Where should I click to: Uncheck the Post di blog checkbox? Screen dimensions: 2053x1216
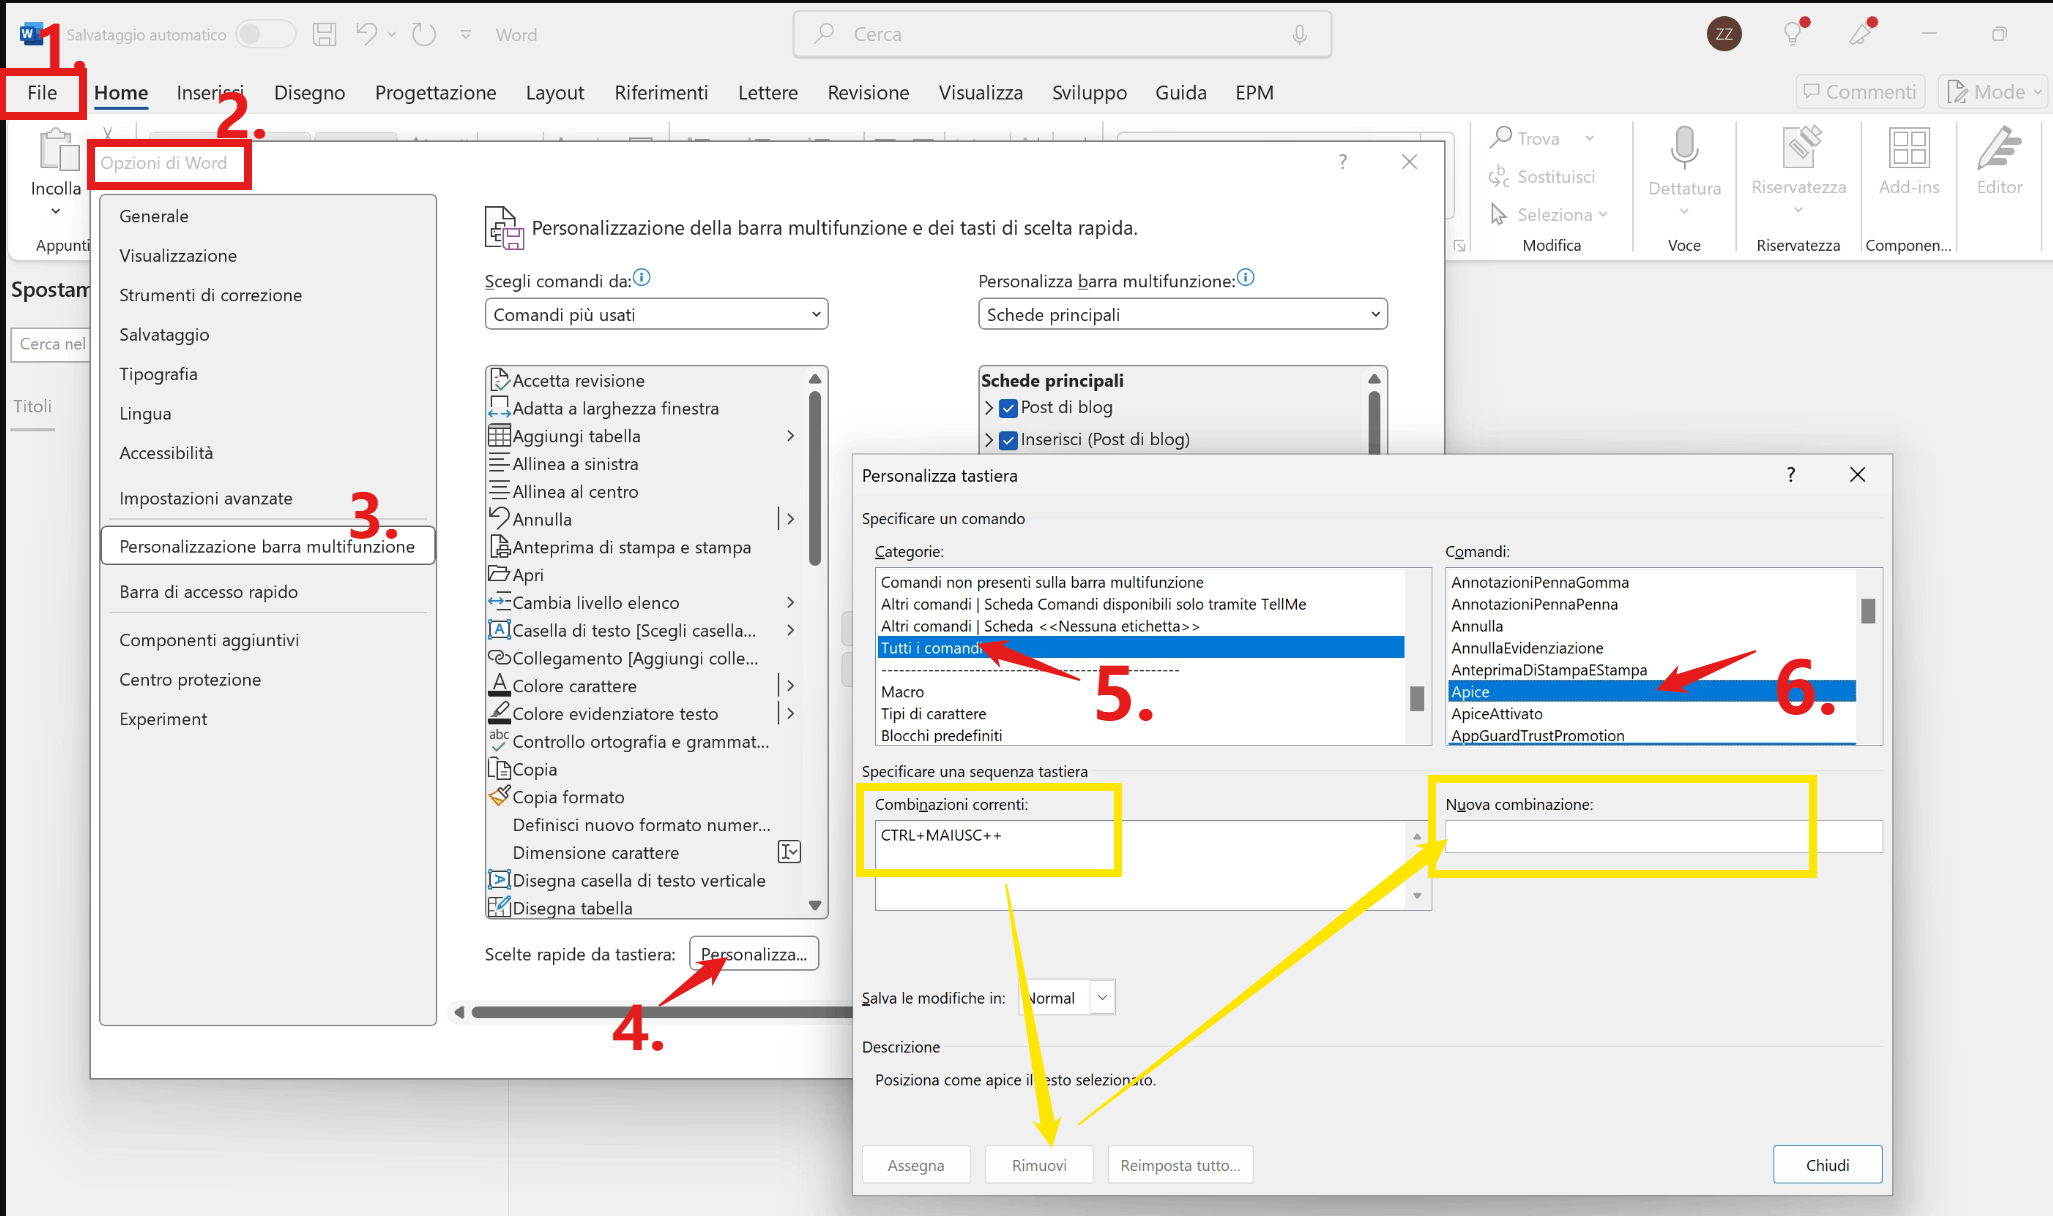(1009, 408)
